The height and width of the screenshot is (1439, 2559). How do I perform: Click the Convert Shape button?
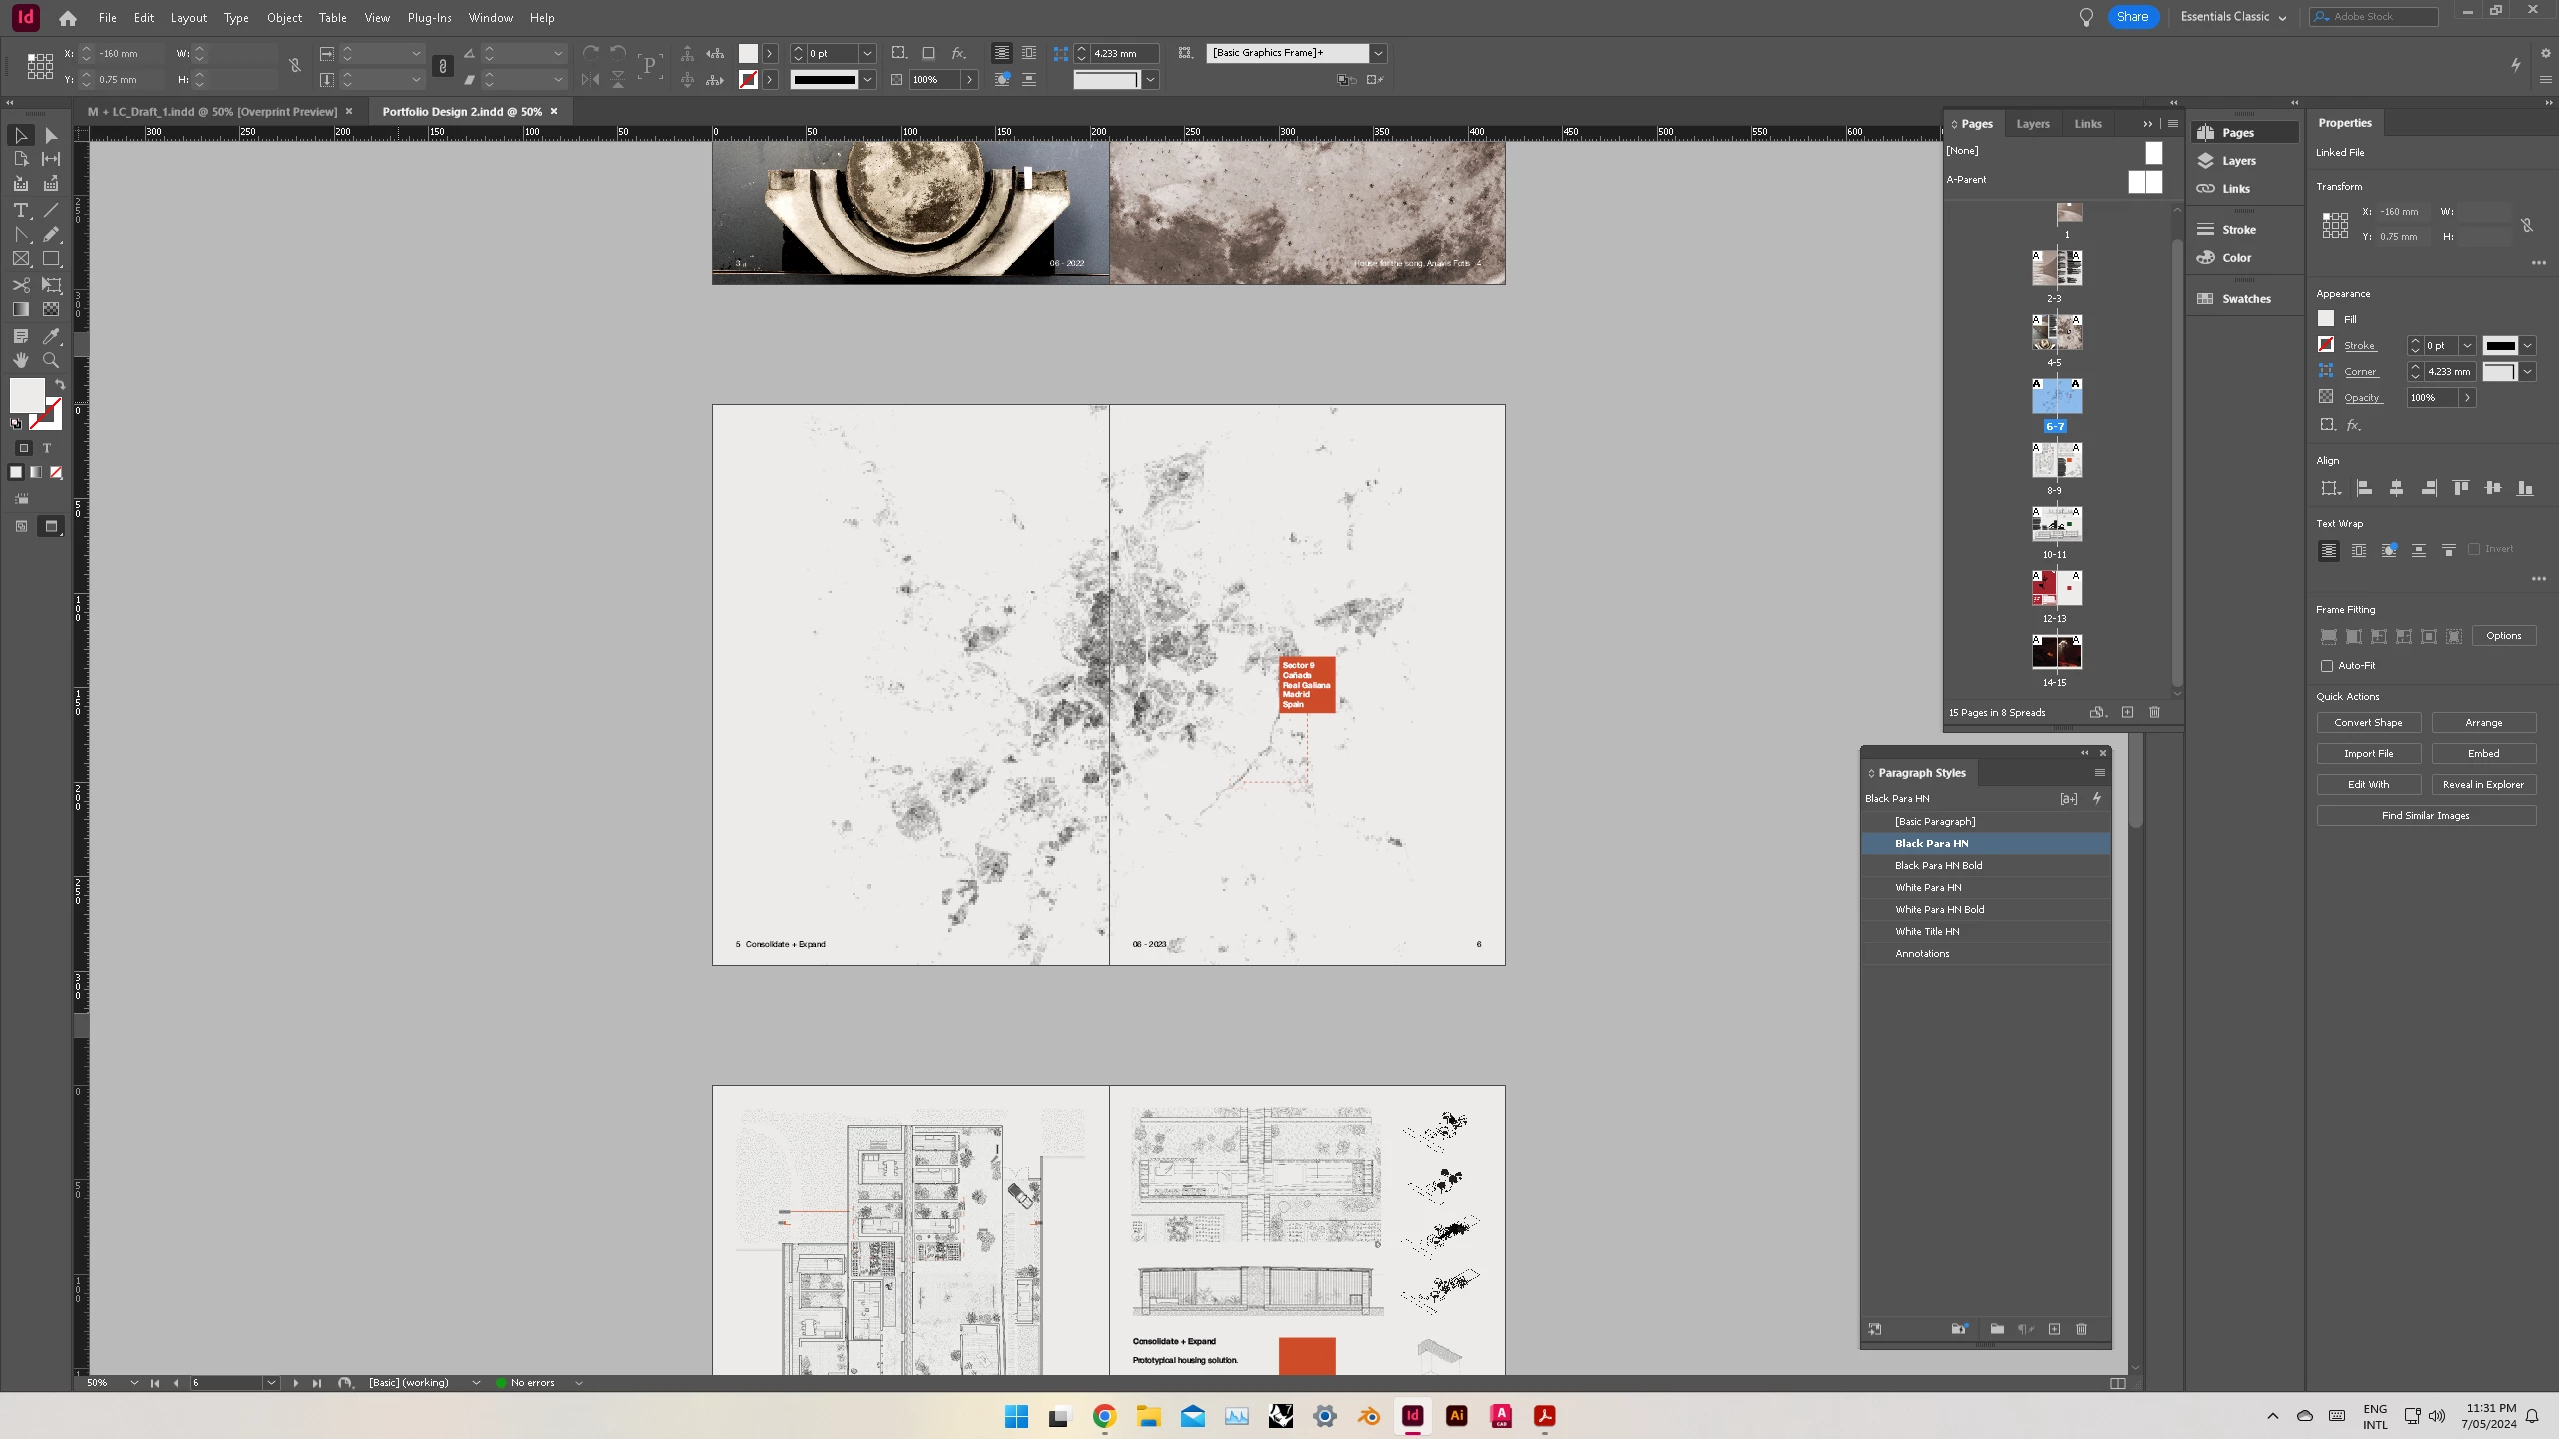[x=2368, y=723]
